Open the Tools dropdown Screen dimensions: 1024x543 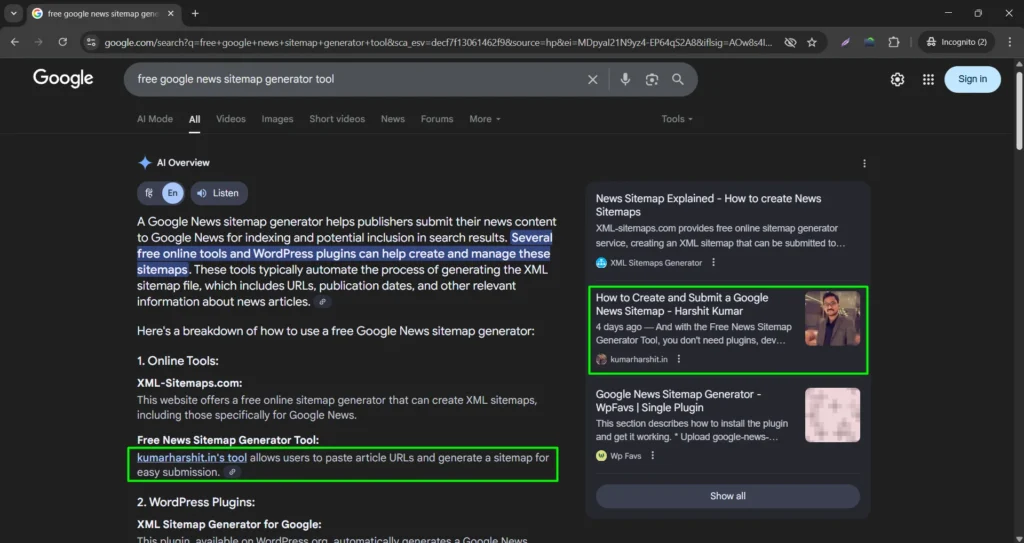tap(677, 119)
